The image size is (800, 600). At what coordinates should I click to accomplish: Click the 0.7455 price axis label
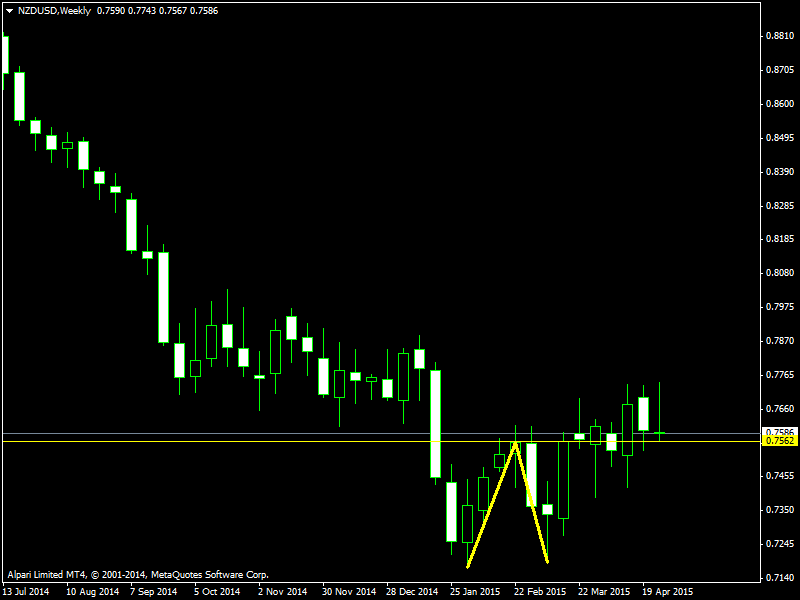coord(780,476)
